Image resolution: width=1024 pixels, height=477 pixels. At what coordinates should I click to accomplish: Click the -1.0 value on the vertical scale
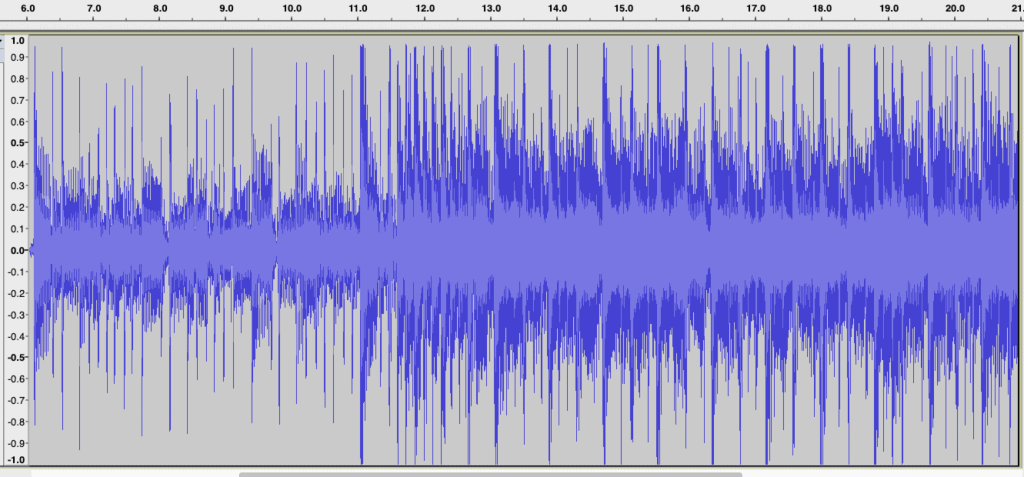coord(16,459)
